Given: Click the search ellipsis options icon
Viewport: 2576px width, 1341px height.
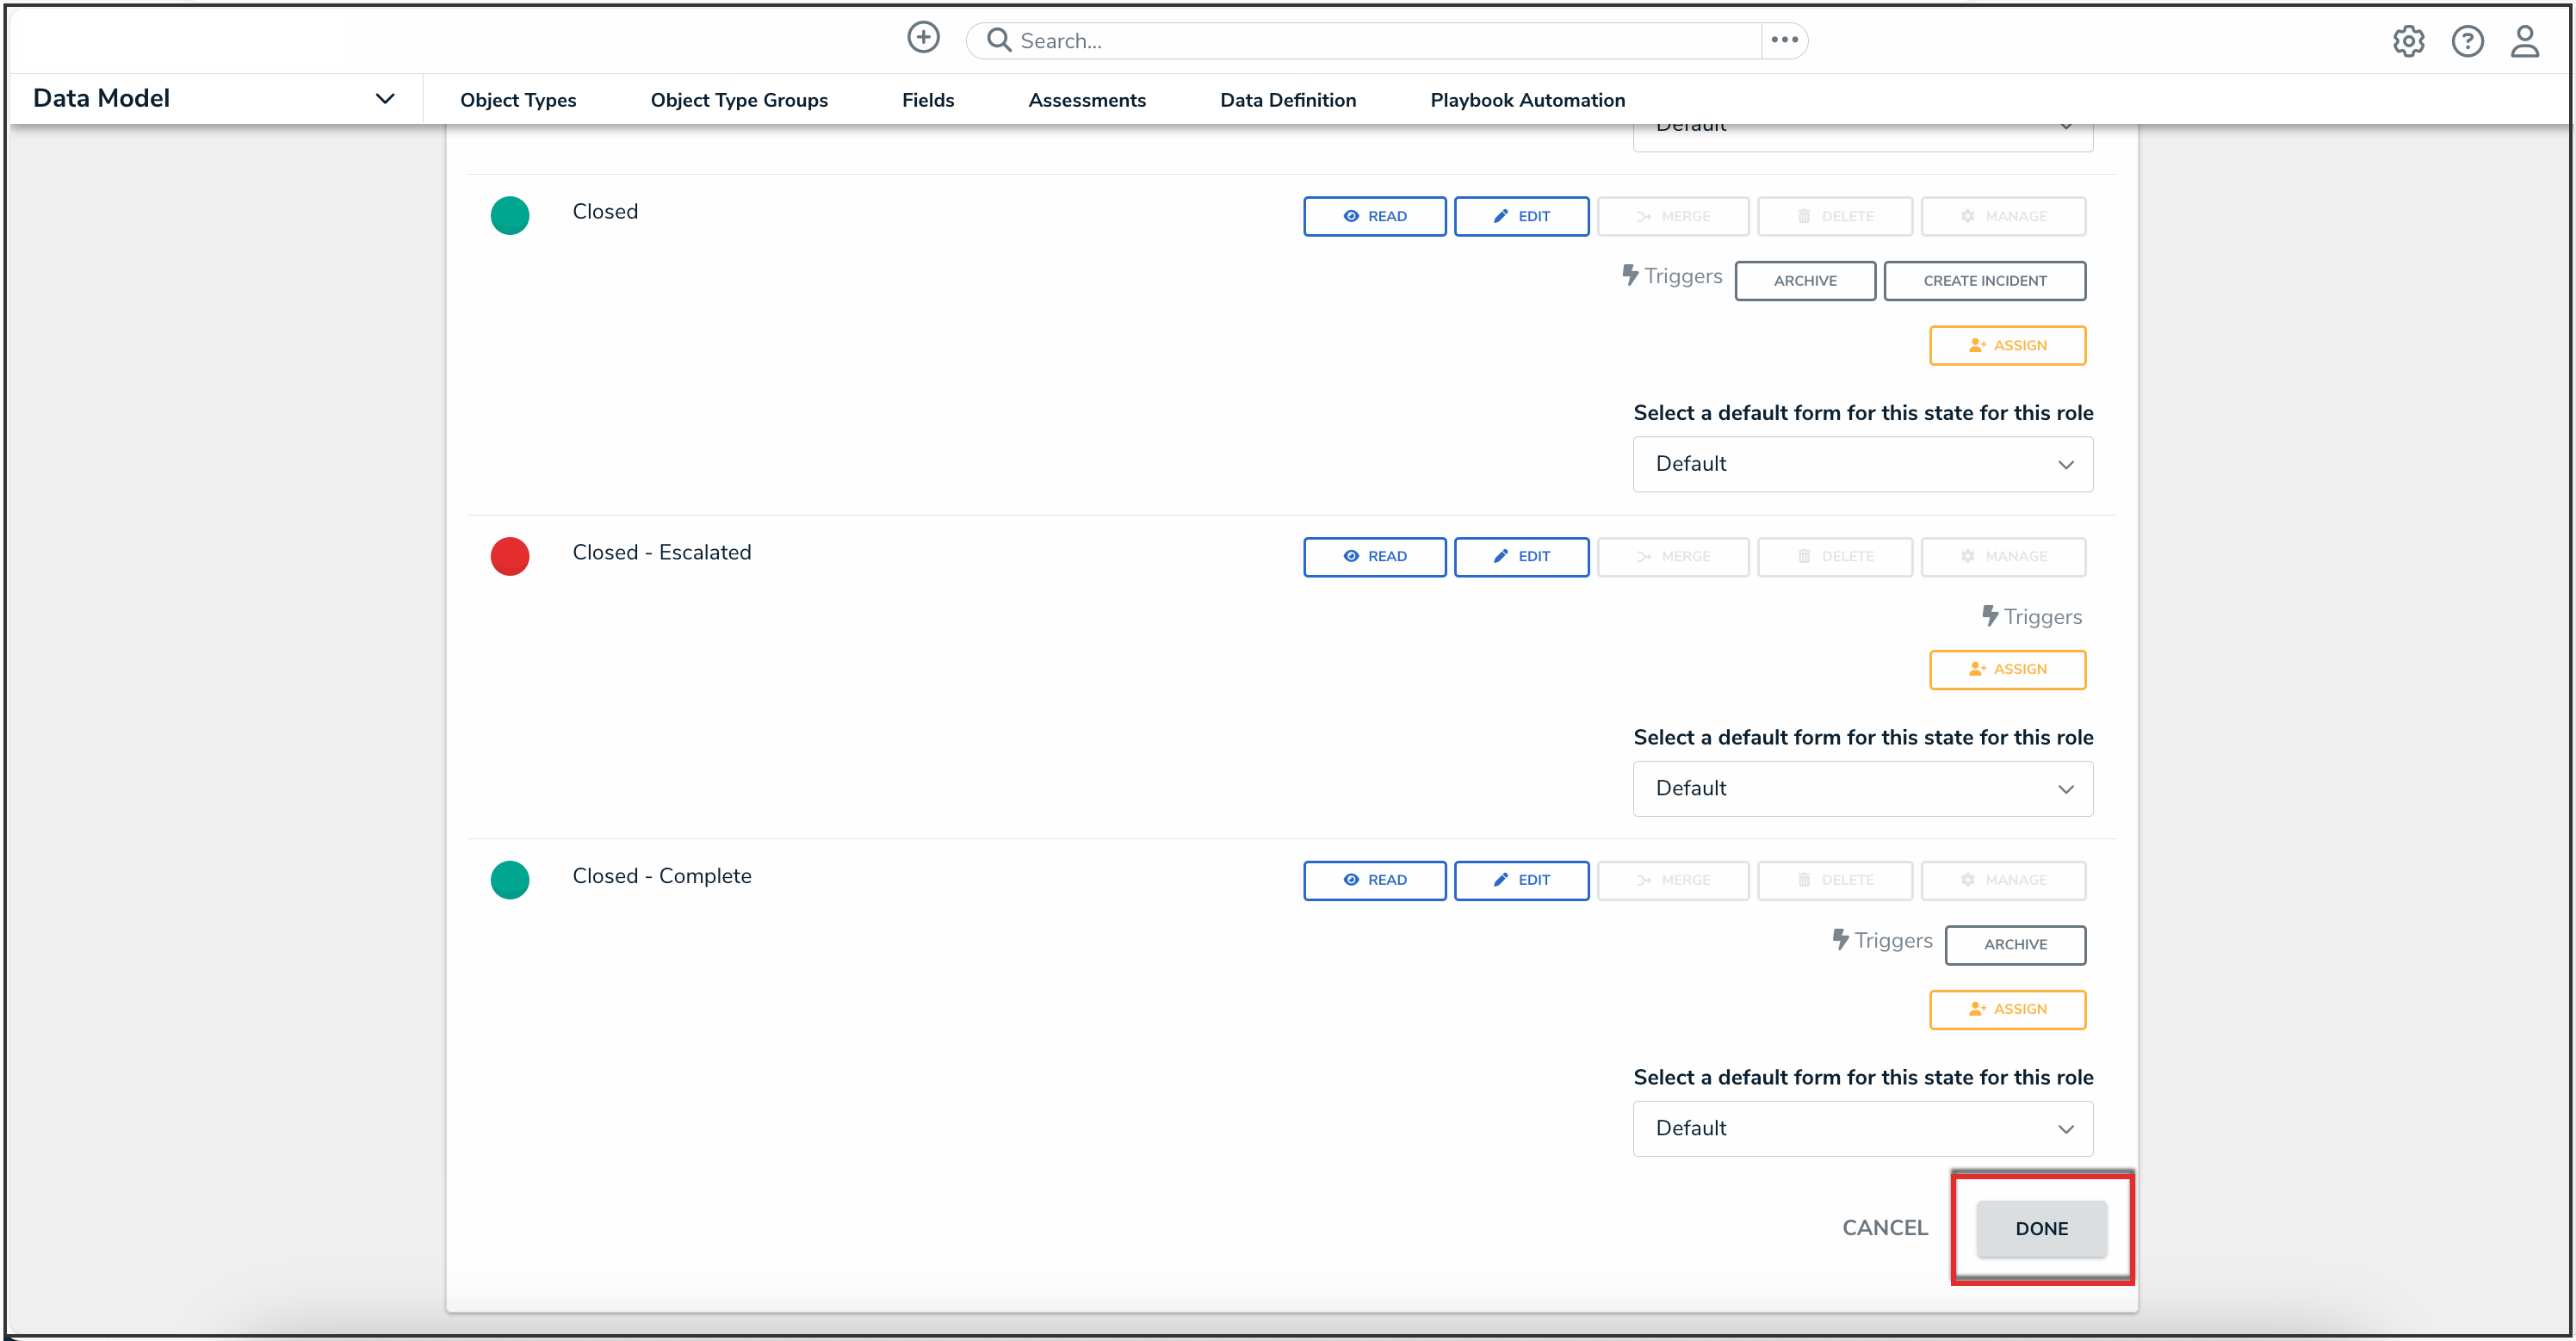Looking at the screenshot, I should coord(1784,40).
